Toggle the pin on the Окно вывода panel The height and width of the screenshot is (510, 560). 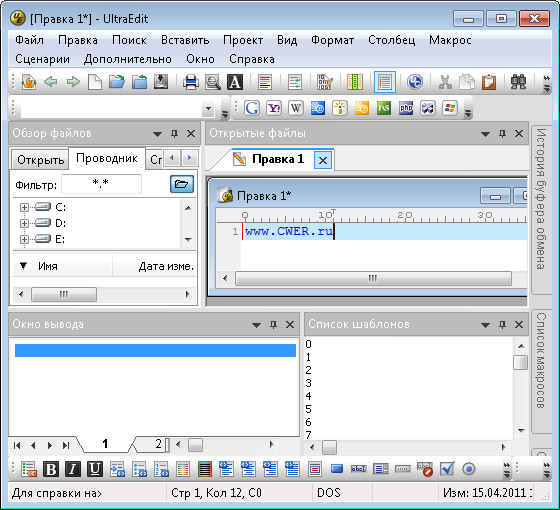point(273,325)
